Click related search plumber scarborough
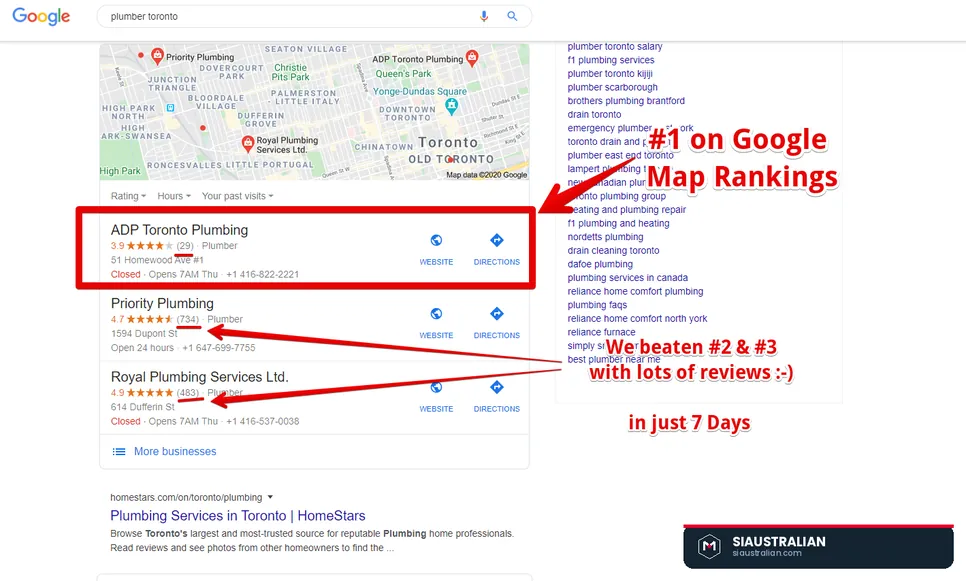 612,87
